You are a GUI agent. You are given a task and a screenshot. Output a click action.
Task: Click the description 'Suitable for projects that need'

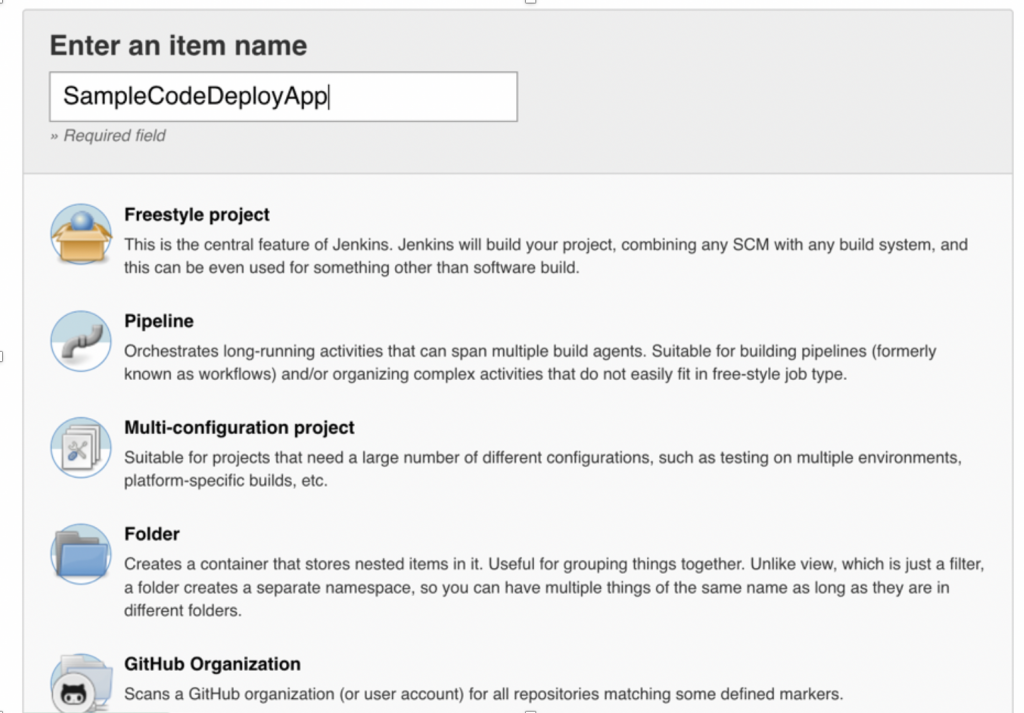pos(543,469)
